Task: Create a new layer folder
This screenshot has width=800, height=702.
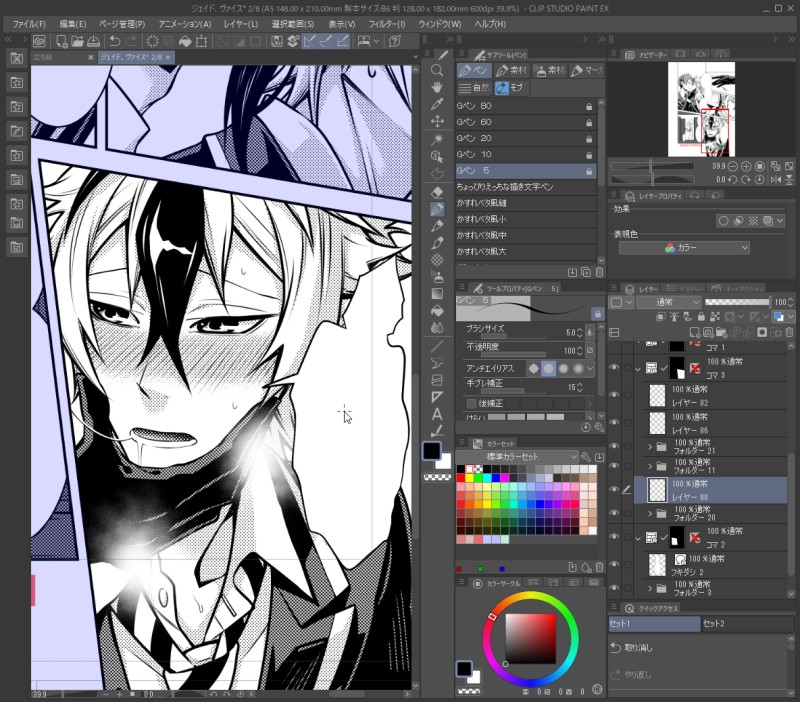Action: 721,333
